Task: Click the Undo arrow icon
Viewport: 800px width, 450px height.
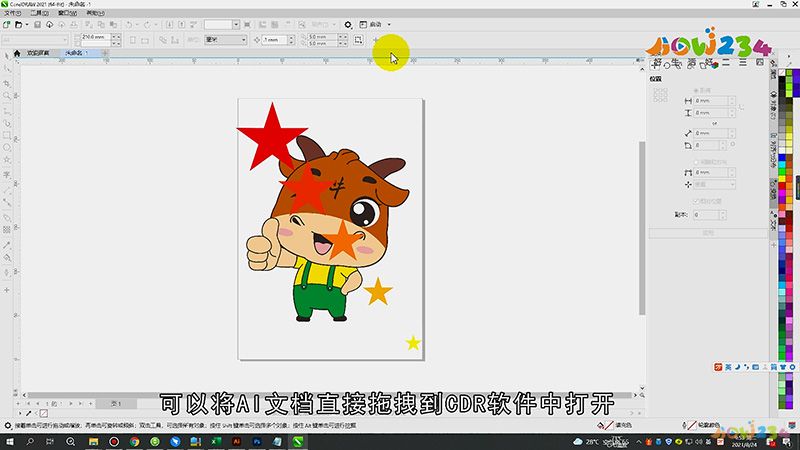Action: pyautogui.click(x=129, y=24)
